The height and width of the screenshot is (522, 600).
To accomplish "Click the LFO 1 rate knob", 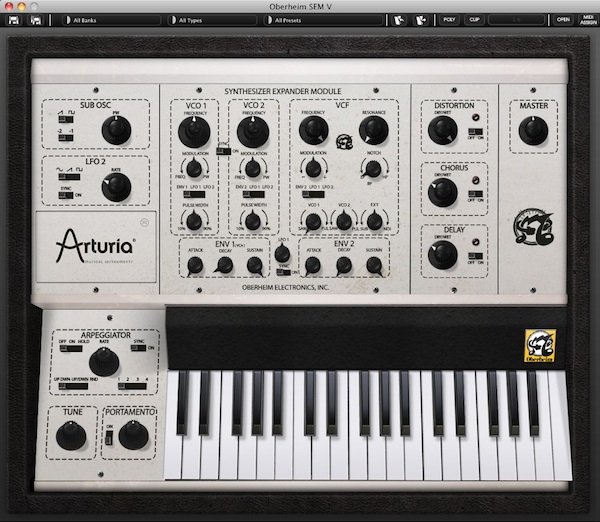I will click(x=282, y=253).
